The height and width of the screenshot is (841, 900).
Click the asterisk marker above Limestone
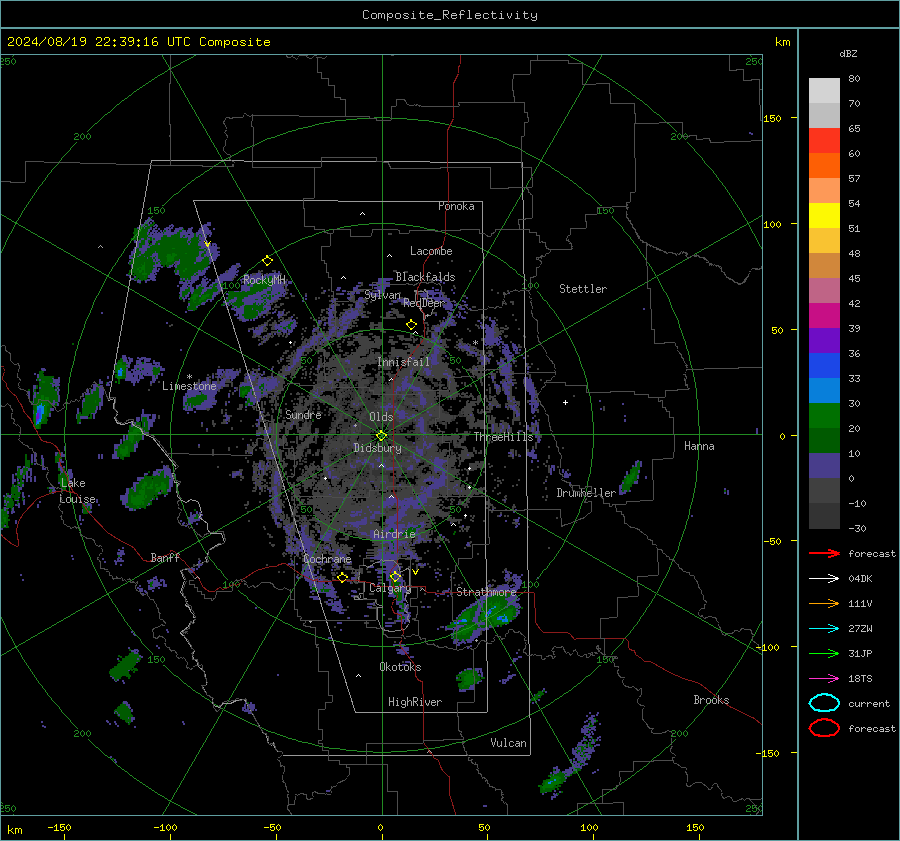(189, 377)
